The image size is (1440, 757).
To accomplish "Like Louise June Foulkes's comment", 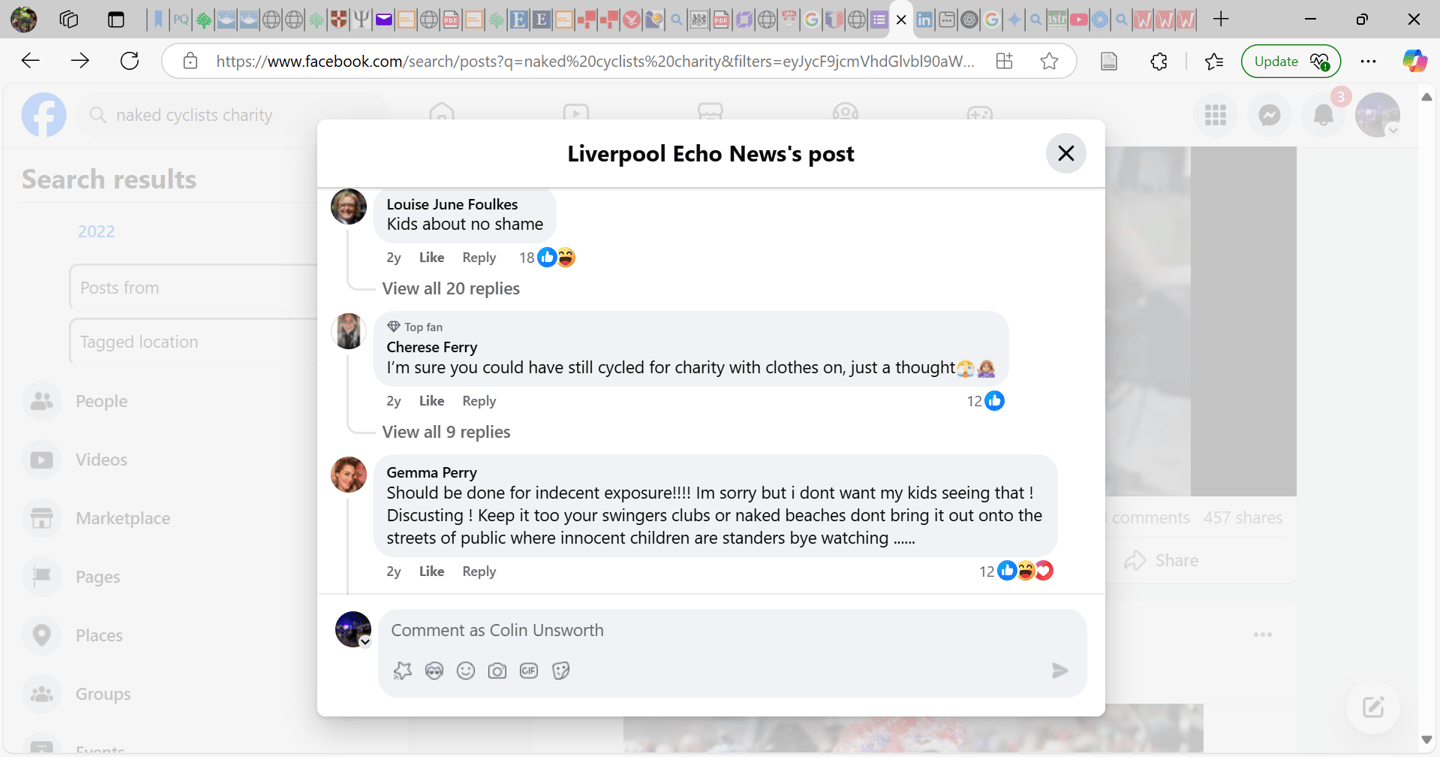I will [x=431, y=257].
